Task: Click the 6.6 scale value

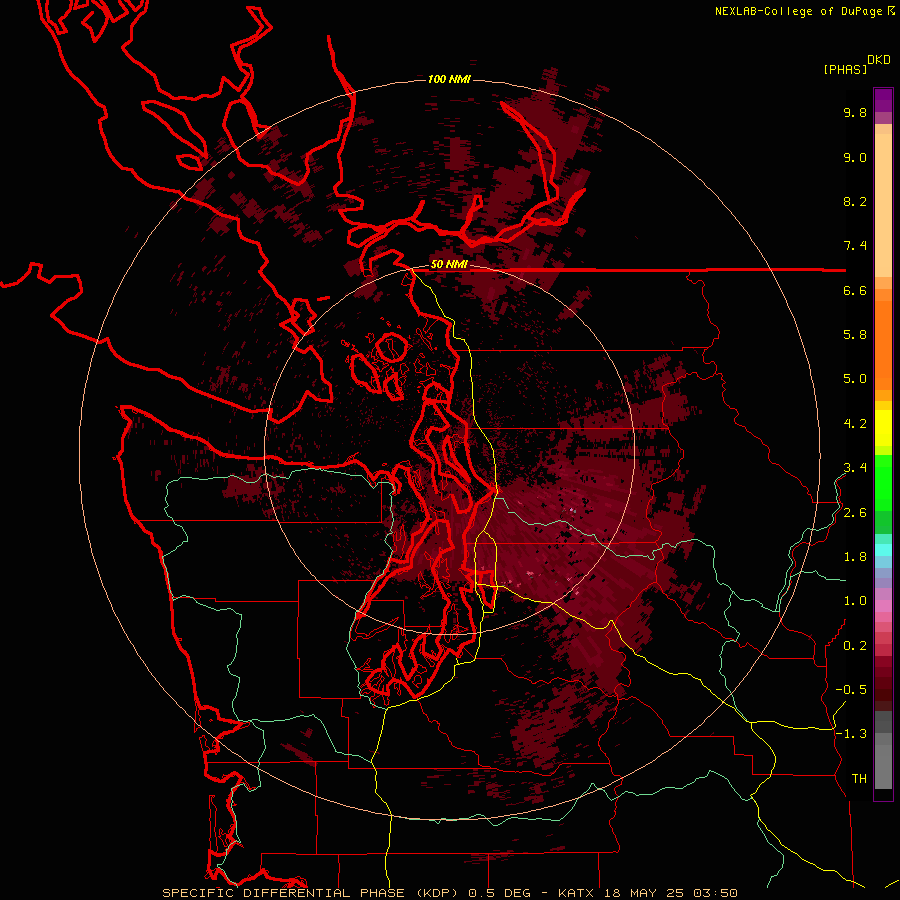Action: (855, 290)
